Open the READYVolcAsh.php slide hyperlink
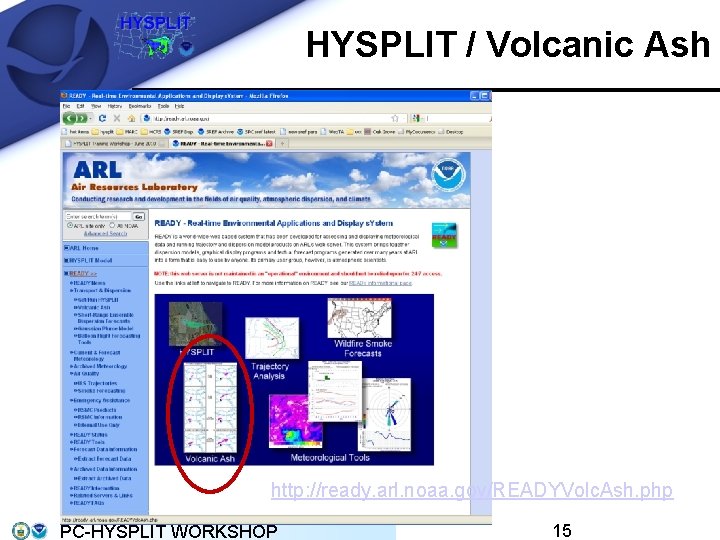Screen dimensions: 720x540 coord(472,490)
